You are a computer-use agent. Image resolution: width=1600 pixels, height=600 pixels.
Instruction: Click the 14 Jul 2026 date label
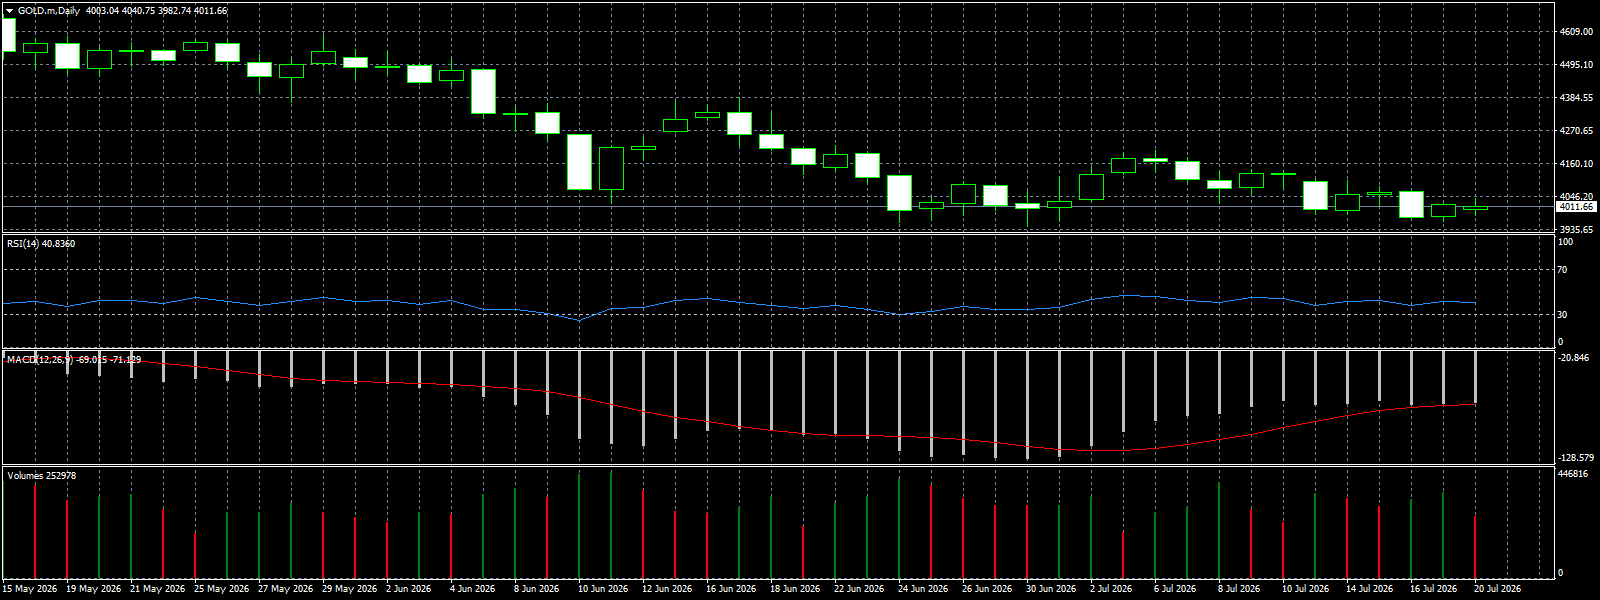pos(1370,589)
